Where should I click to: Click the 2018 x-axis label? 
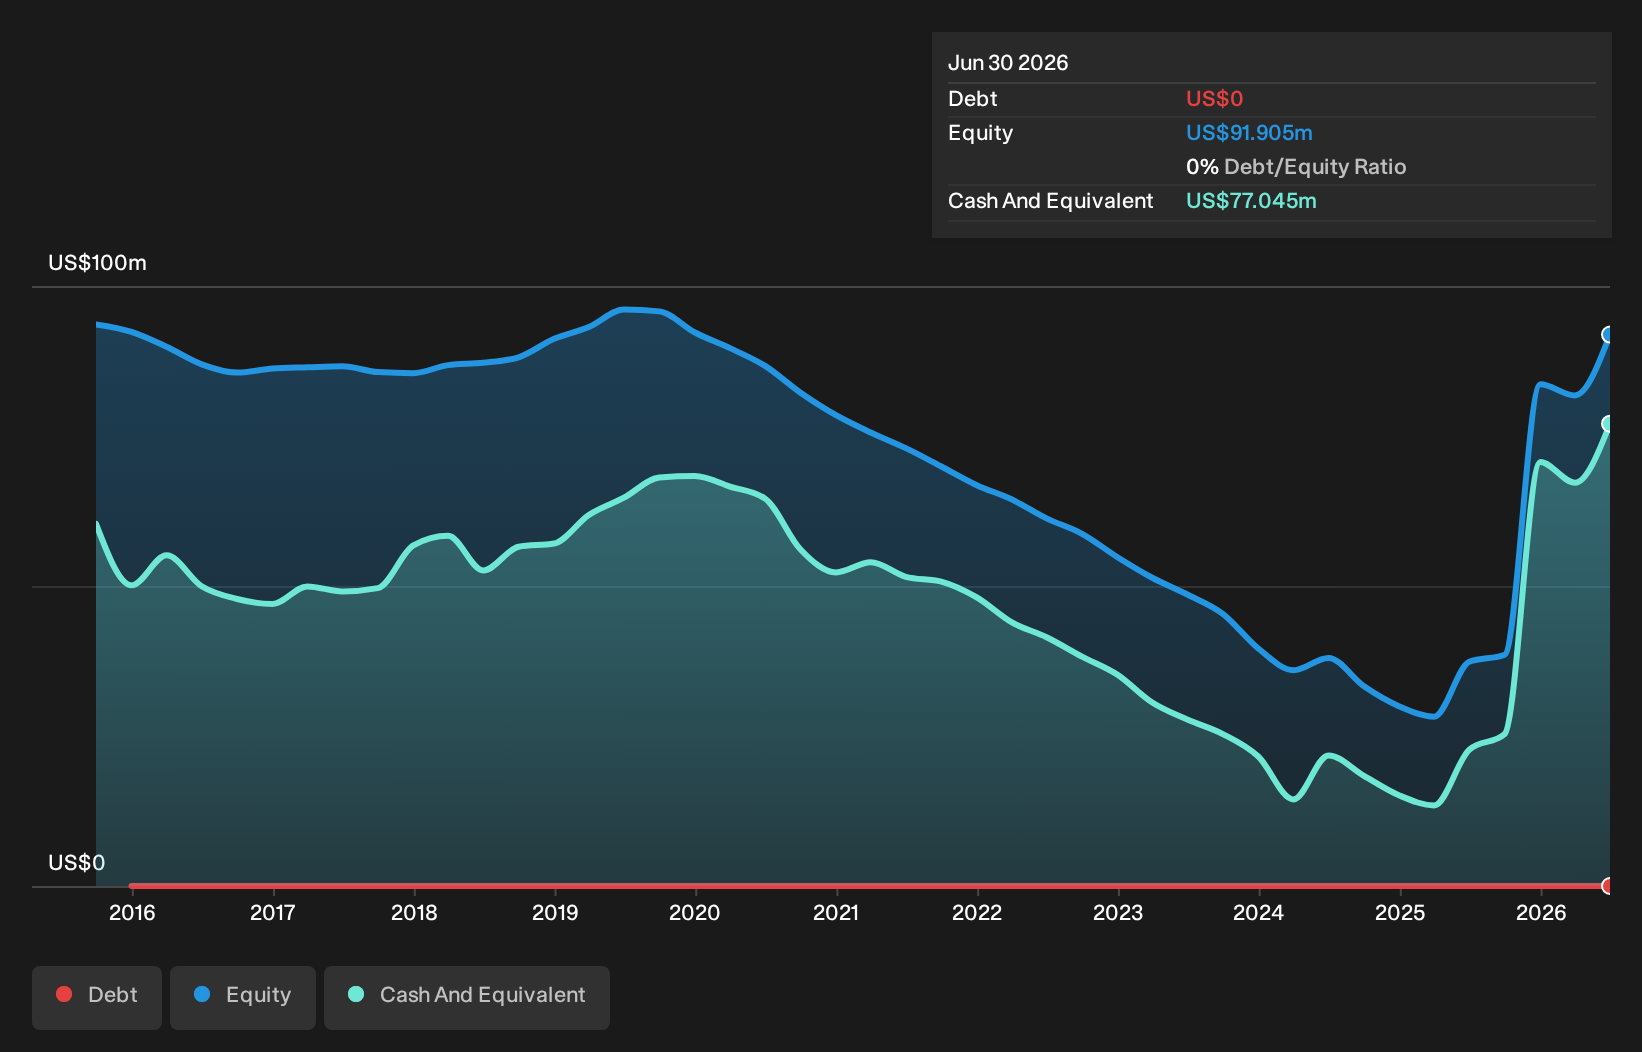pyautogui.click(x=414, y=912)
